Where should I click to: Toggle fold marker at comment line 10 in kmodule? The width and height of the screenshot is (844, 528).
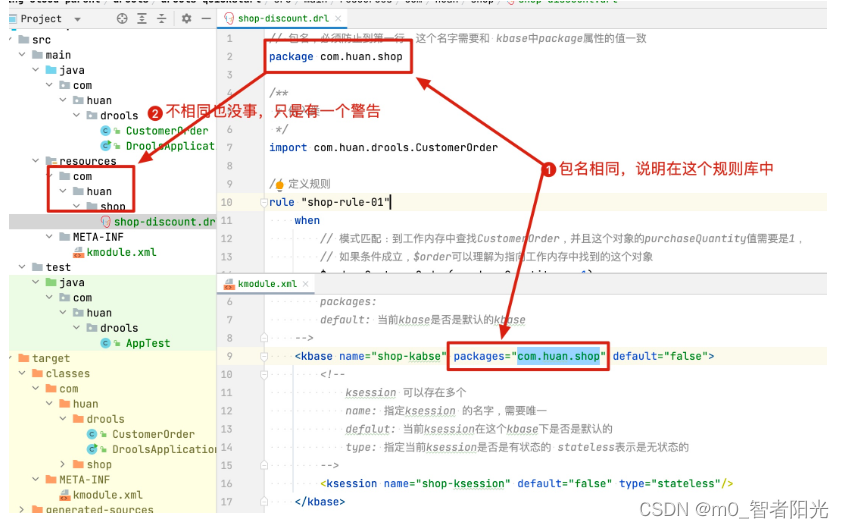(x=264, y=374)
